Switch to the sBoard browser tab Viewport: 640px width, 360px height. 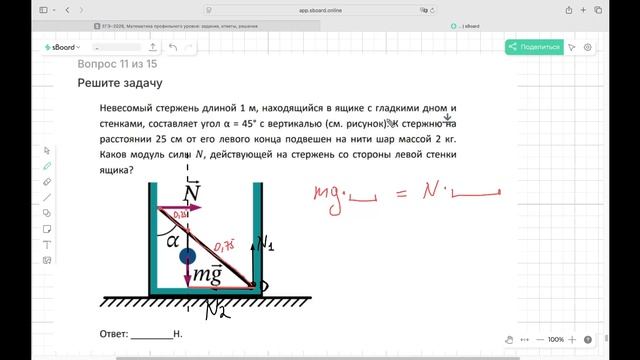click(x=464, y=26)
